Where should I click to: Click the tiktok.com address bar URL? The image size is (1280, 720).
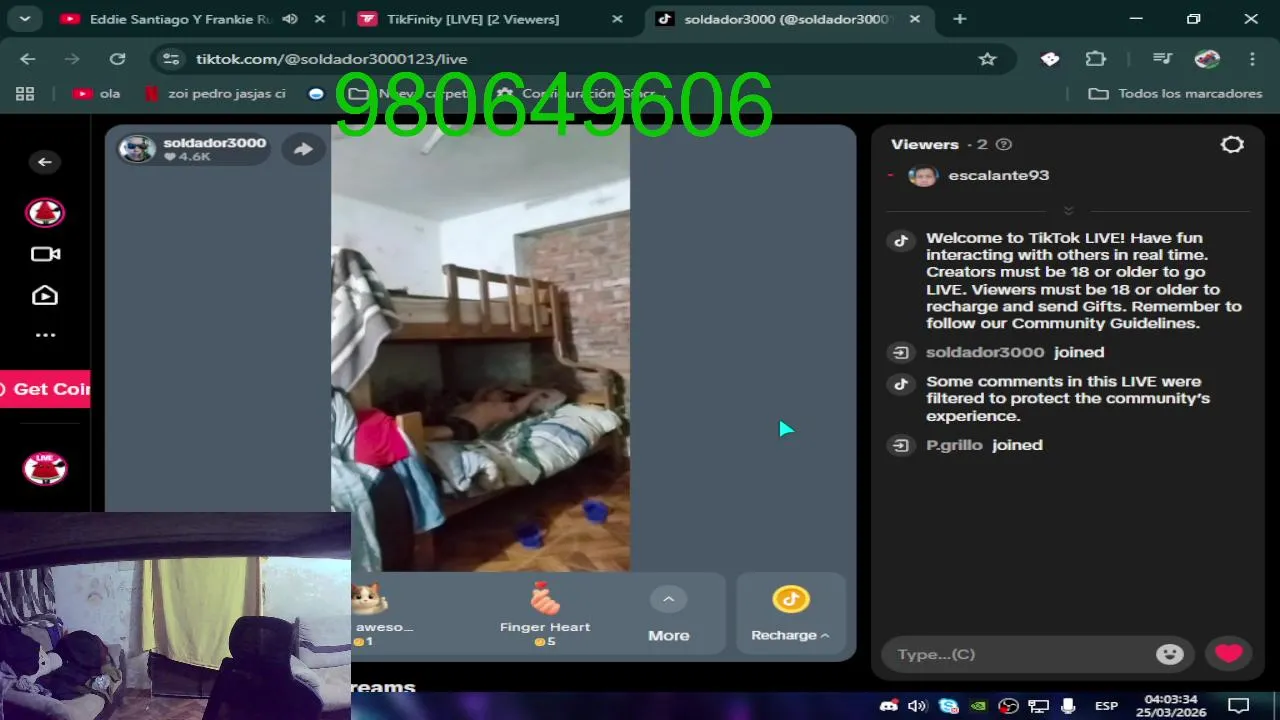click(331, 59)
